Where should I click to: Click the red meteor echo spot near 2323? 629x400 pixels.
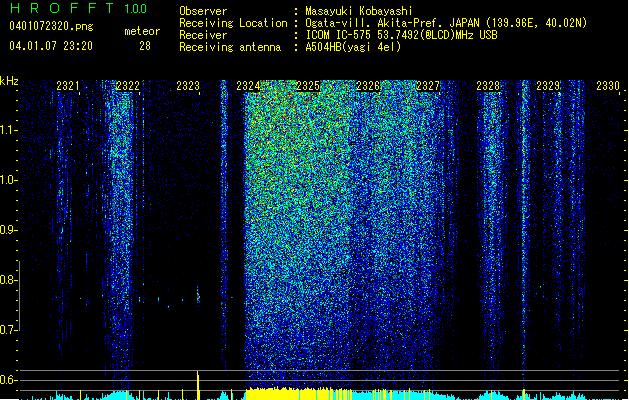198,297
